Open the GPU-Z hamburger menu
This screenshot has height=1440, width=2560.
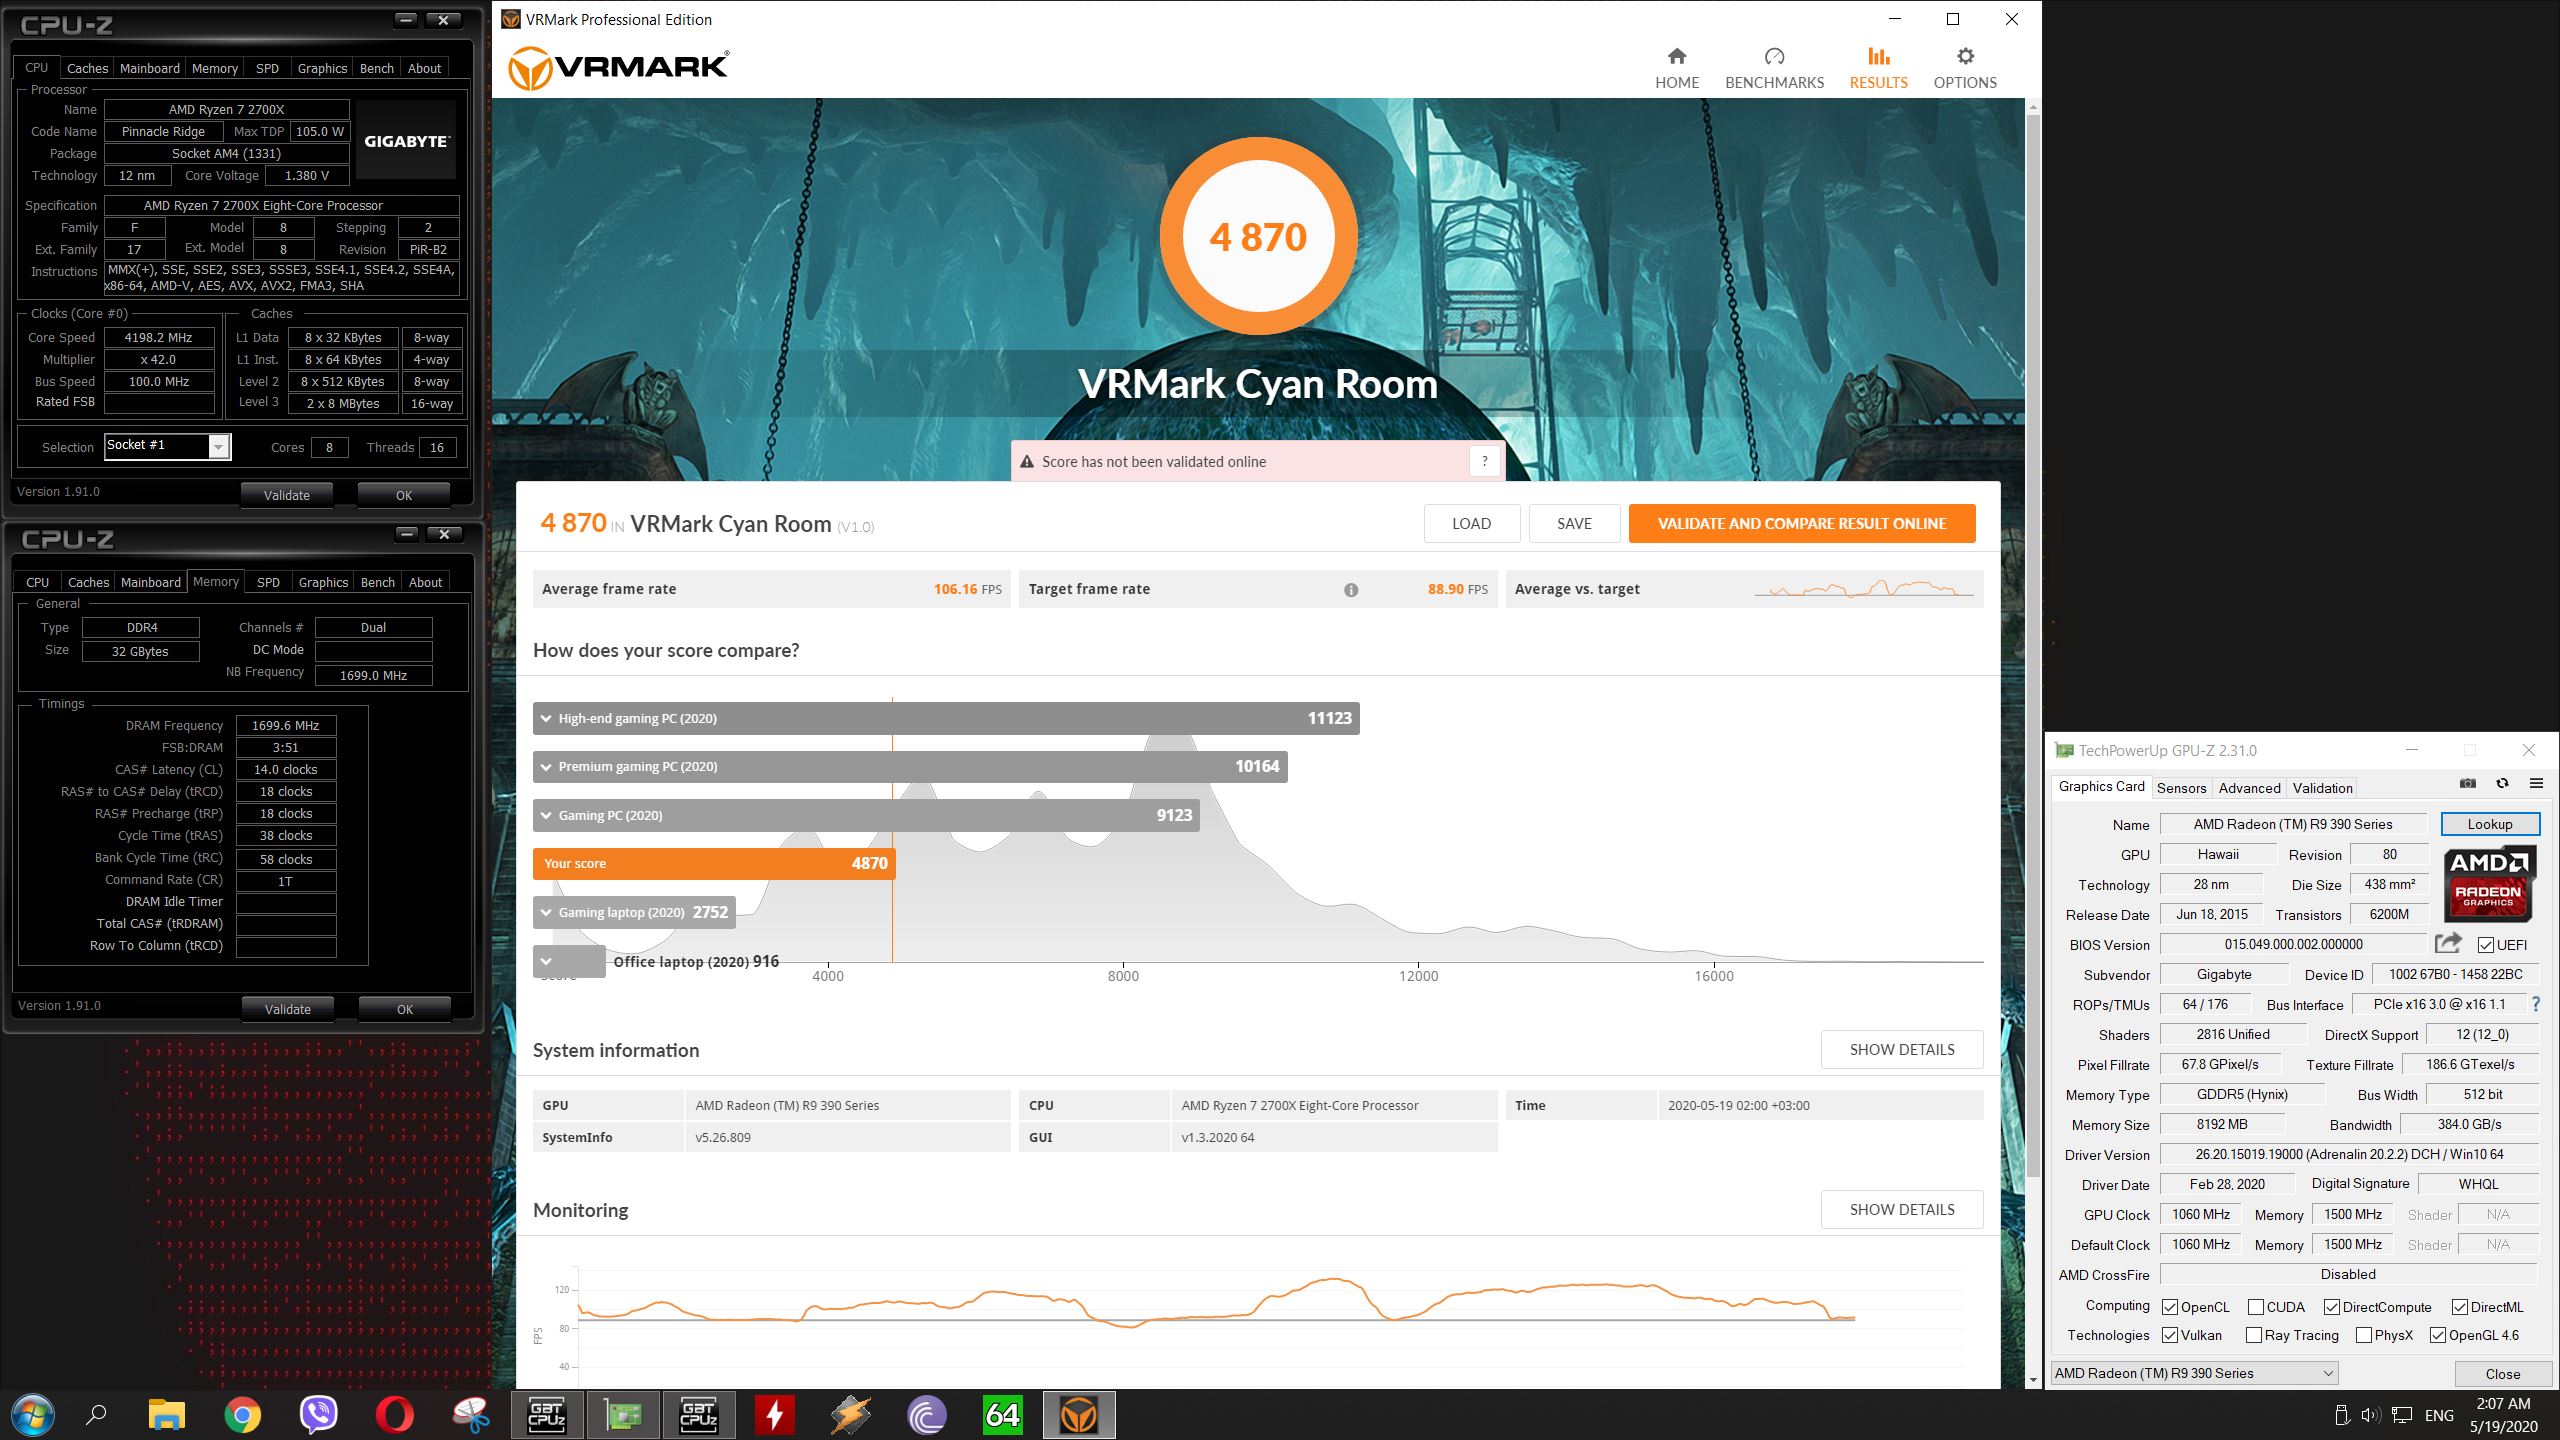[x=2536, y=784]
